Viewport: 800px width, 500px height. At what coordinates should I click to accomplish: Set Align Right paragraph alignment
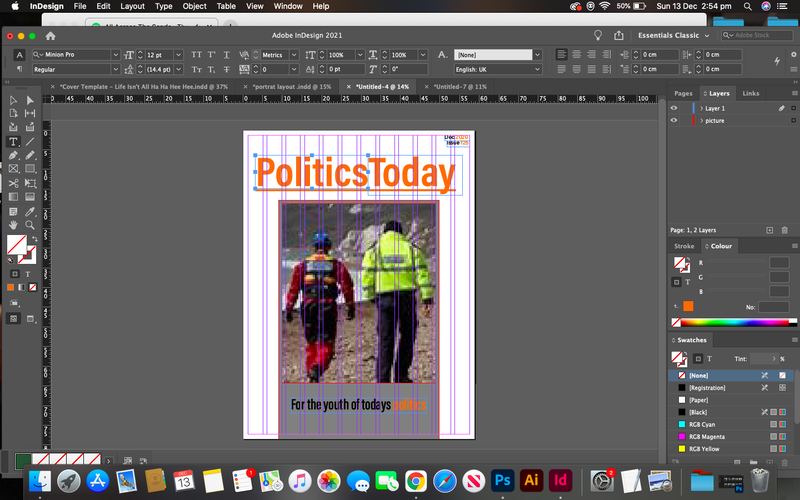591,55
